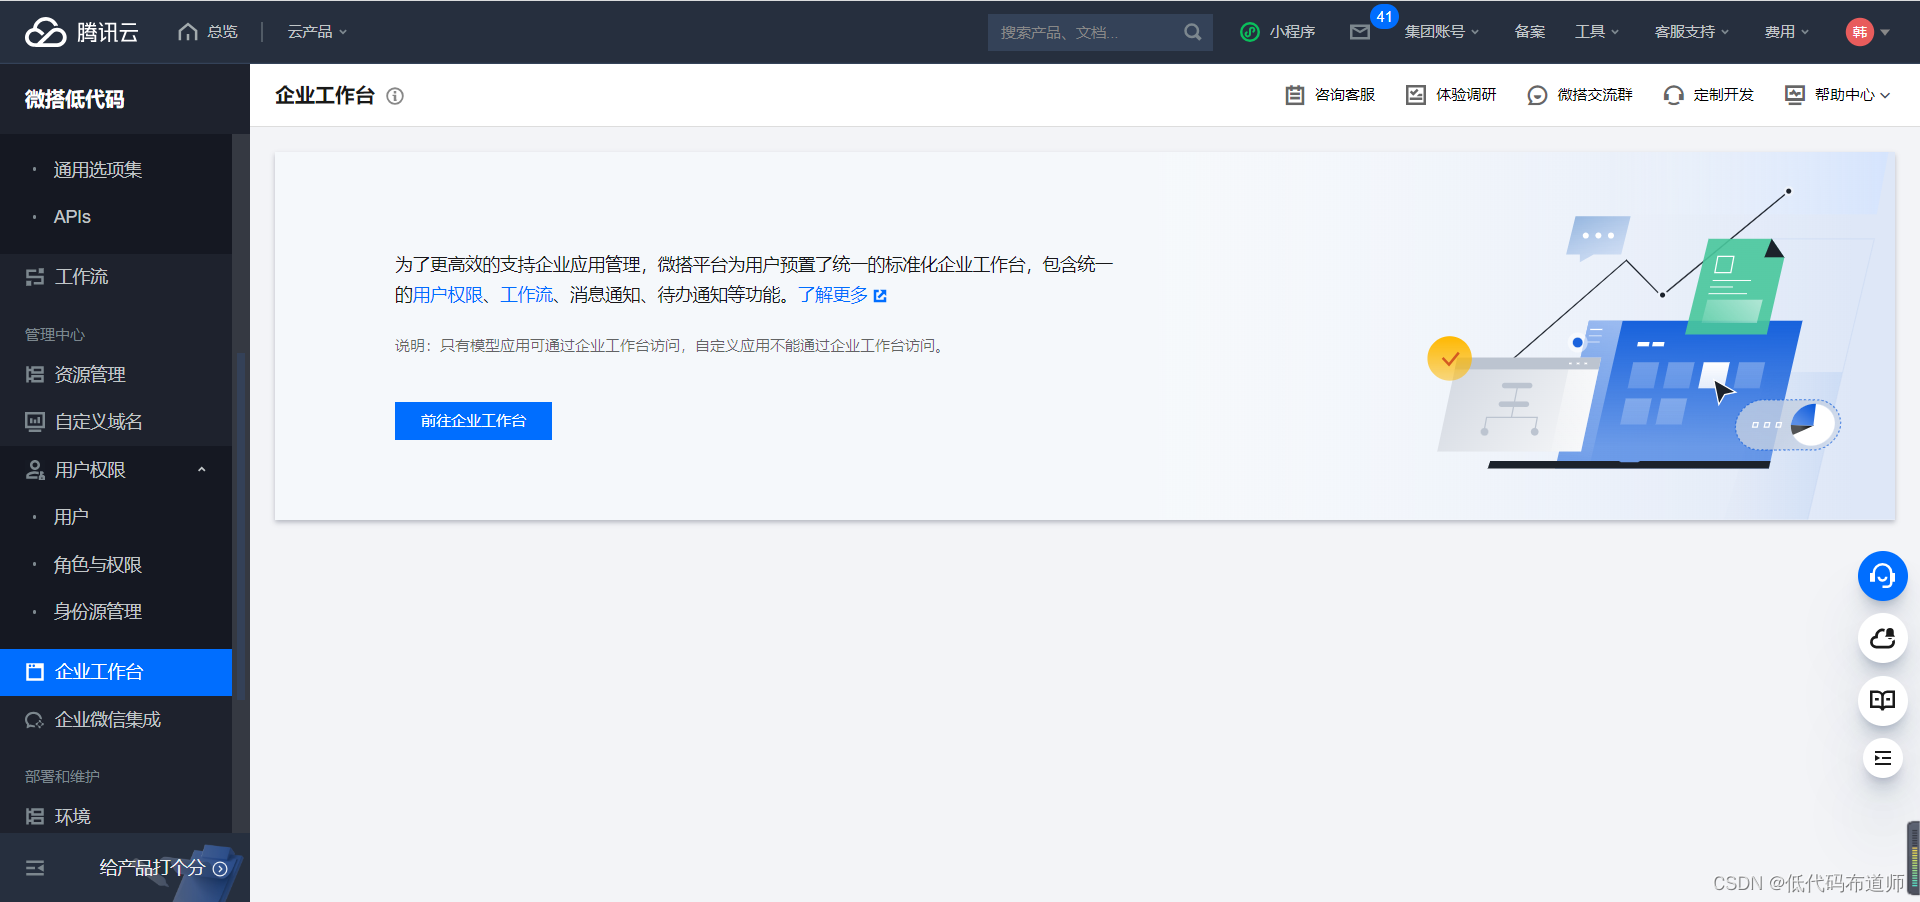Collapse the 用户权限 section
The image size is (1920, 902).
pos(200,469)
